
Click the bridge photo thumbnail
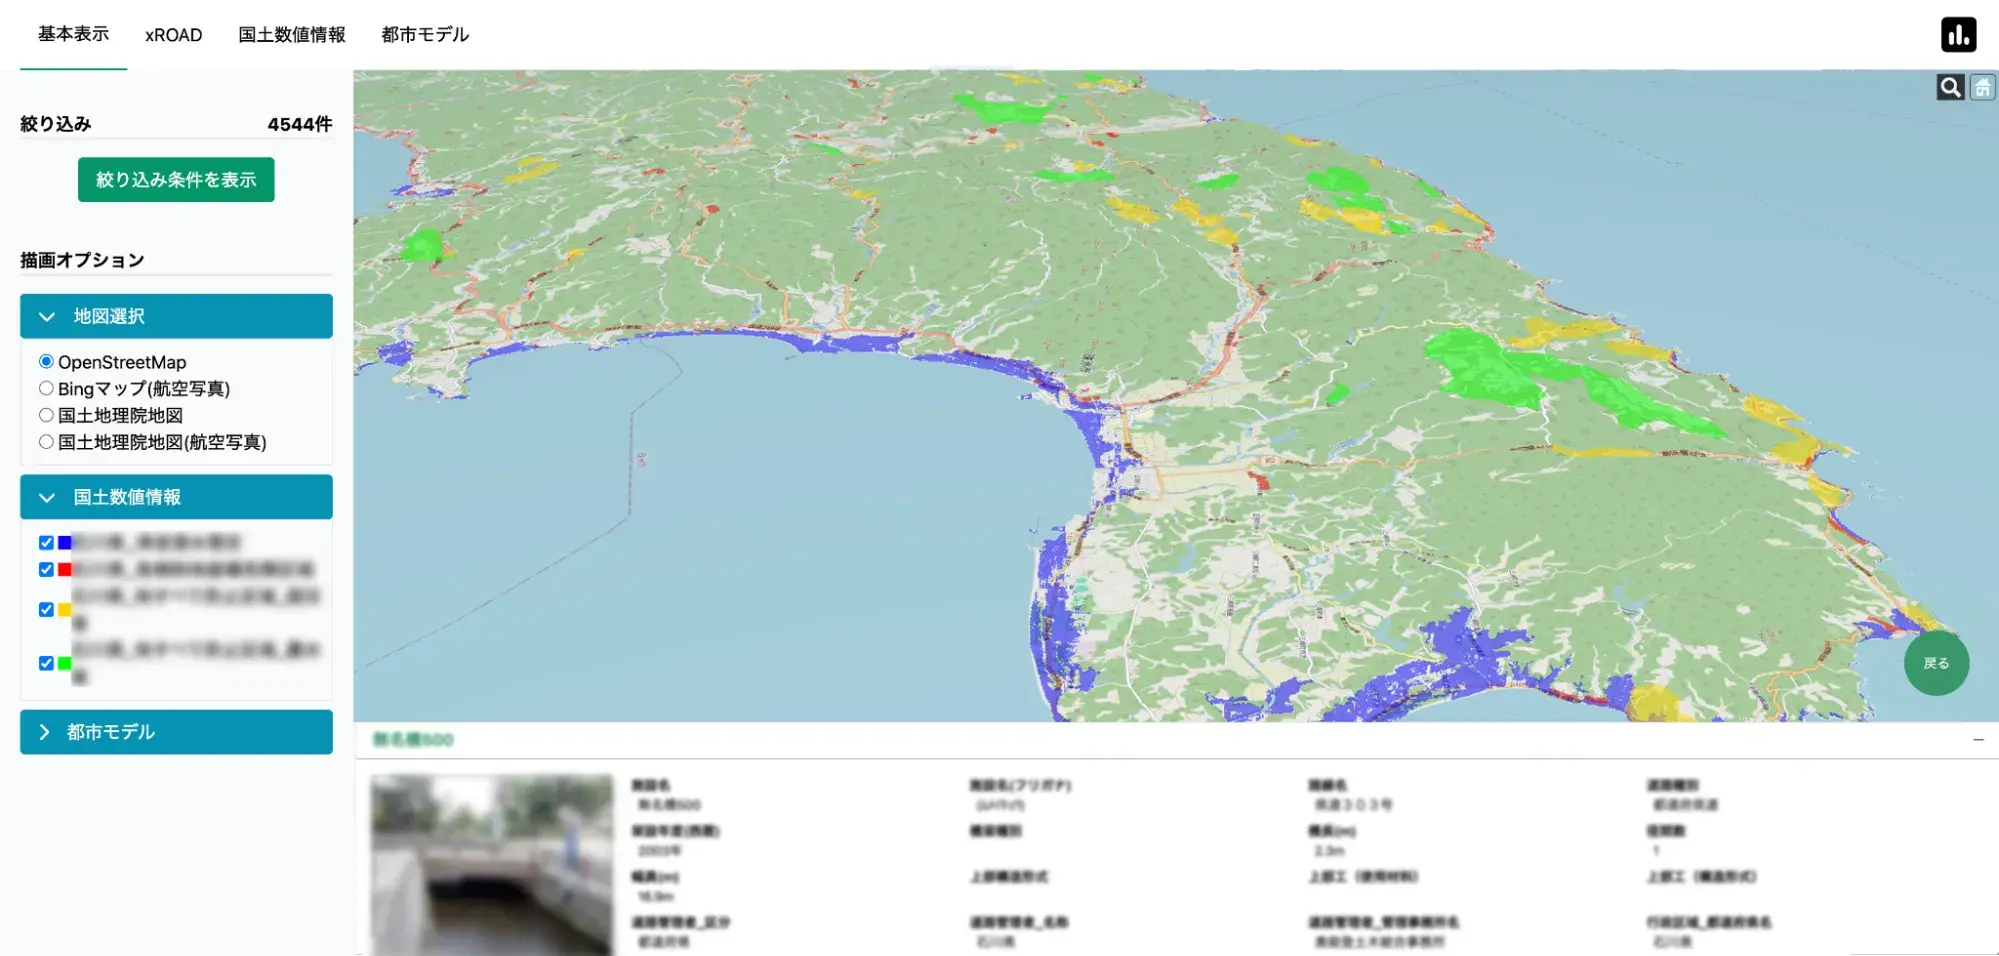click(x=491, y=864)
